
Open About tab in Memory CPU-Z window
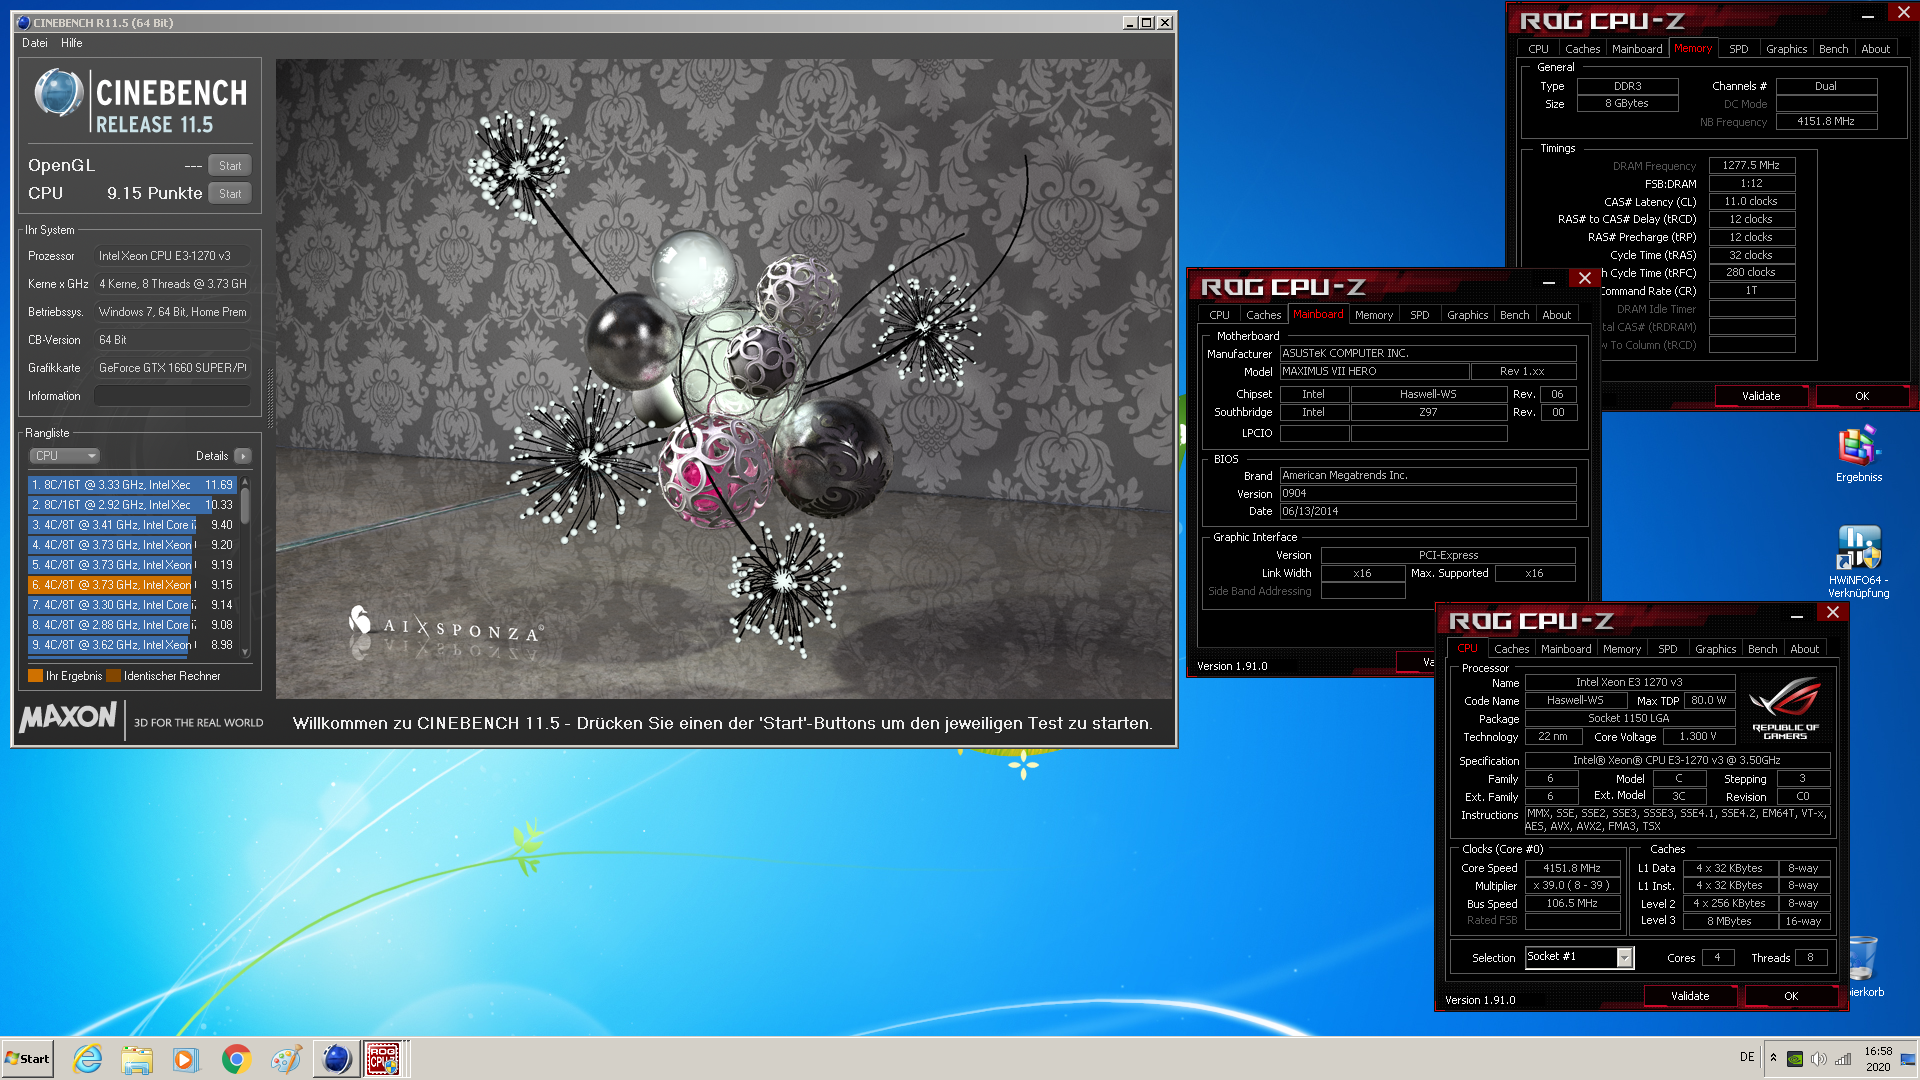(1876, 49)
